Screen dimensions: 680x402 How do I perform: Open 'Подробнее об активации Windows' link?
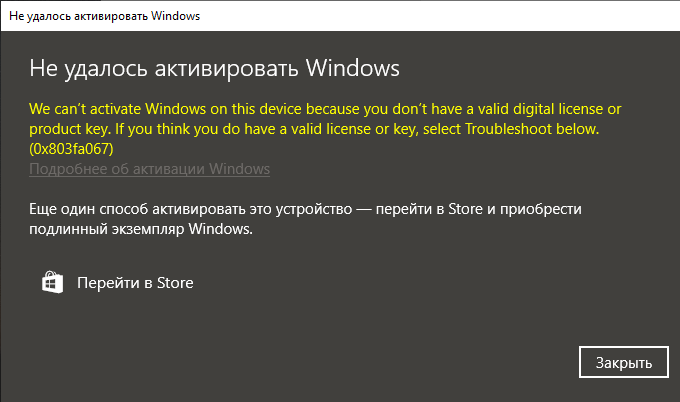pos(150,169)
